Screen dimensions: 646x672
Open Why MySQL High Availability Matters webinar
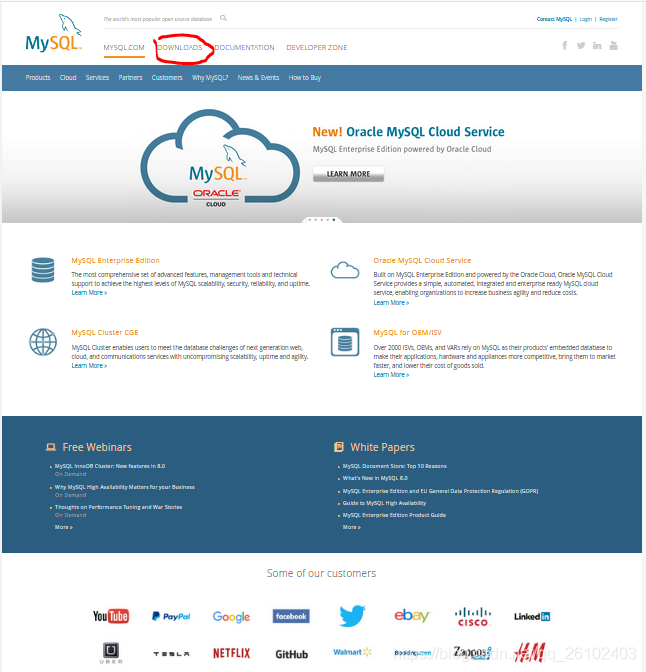[x=125, y=487]
